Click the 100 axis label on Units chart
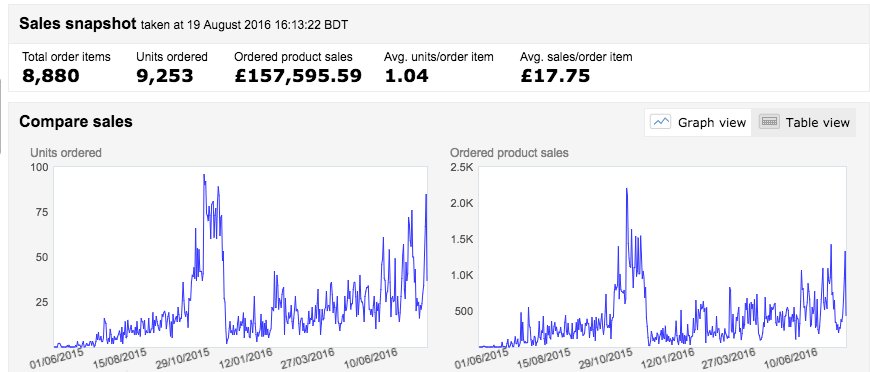 point(39,167)
